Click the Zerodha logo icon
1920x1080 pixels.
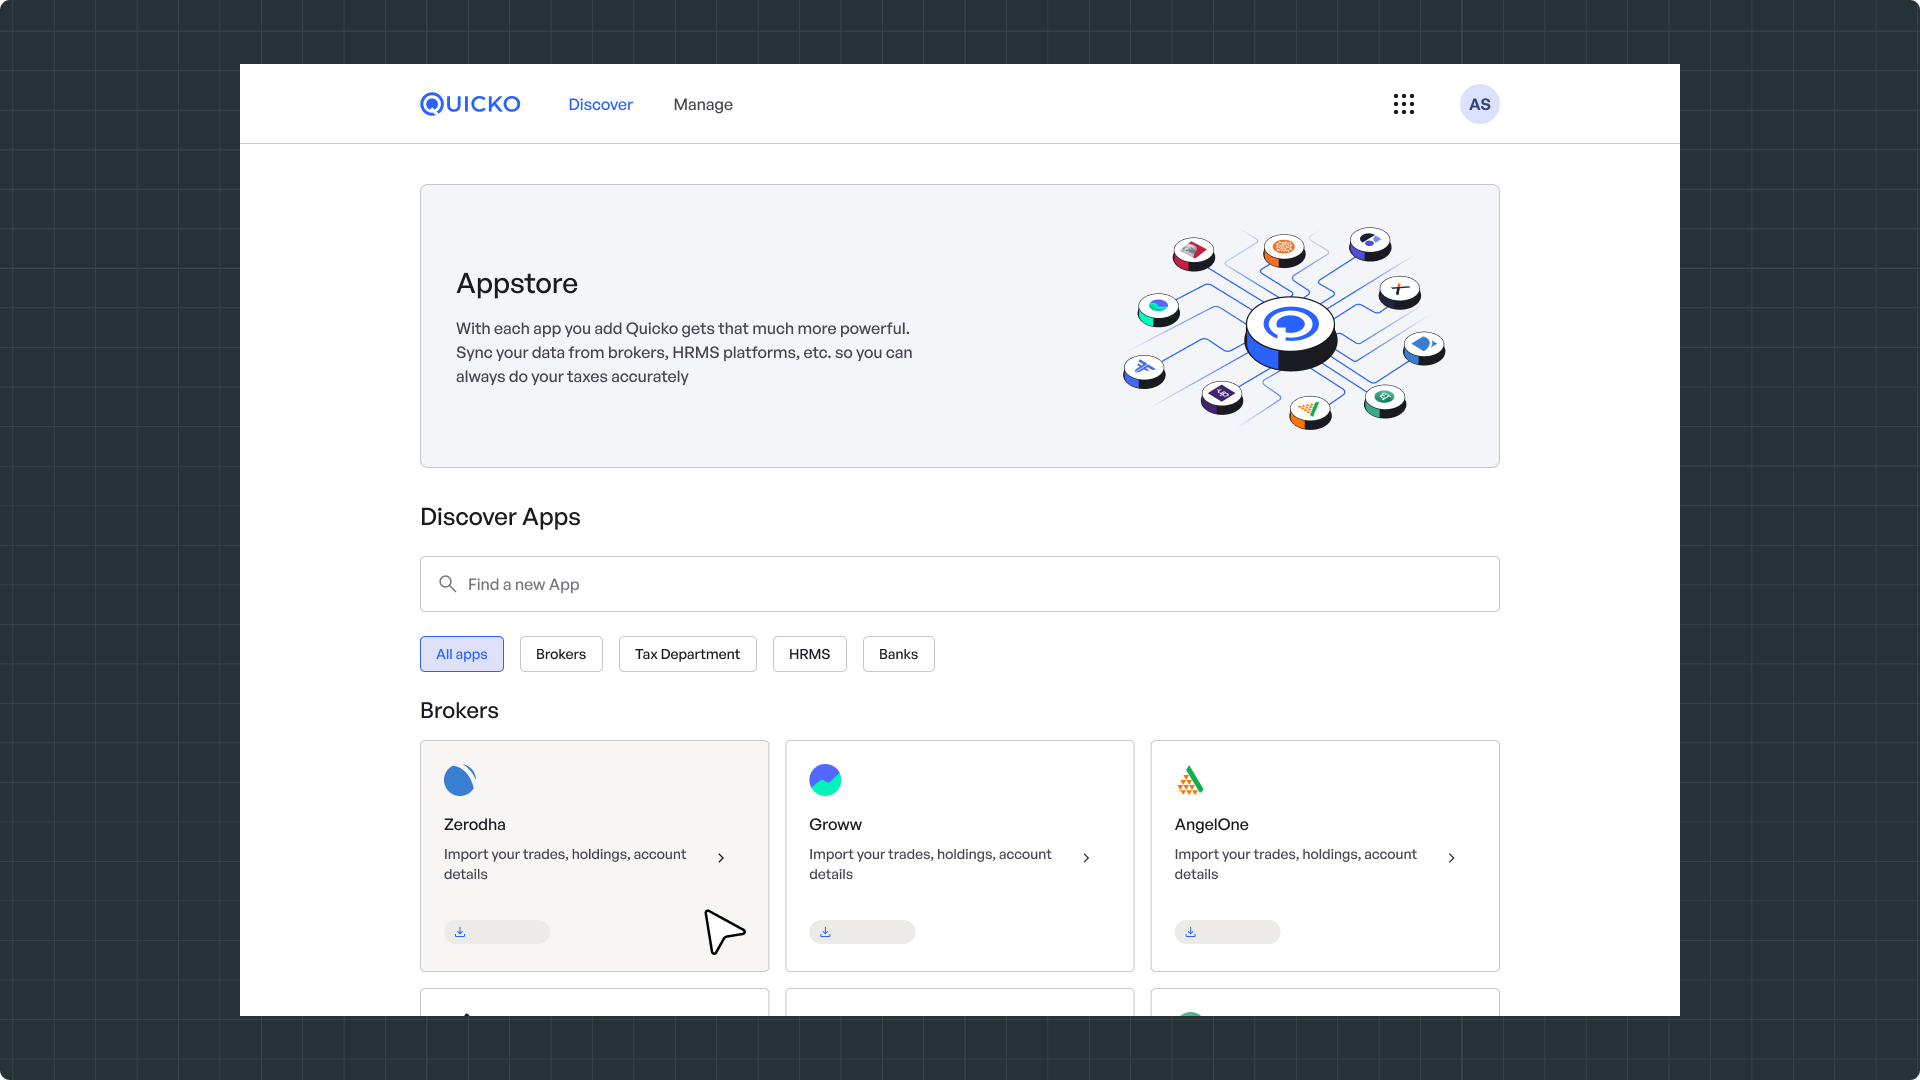tap(460, 780)
